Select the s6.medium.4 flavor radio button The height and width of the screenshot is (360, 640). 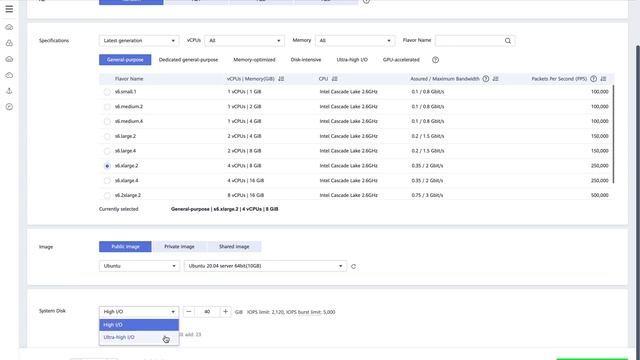tap(107, 121)
